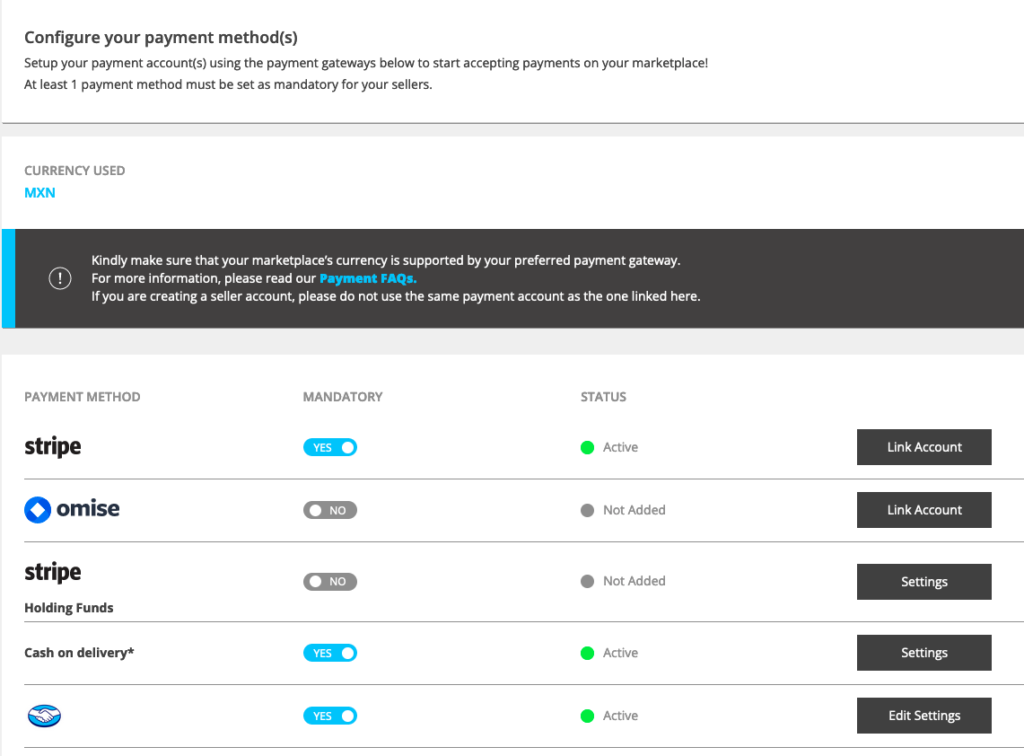The height and width of the screenshot is (756, 1024).
Task: Open Settings for Stripe Holding Funds
Action: click(923, 581)
